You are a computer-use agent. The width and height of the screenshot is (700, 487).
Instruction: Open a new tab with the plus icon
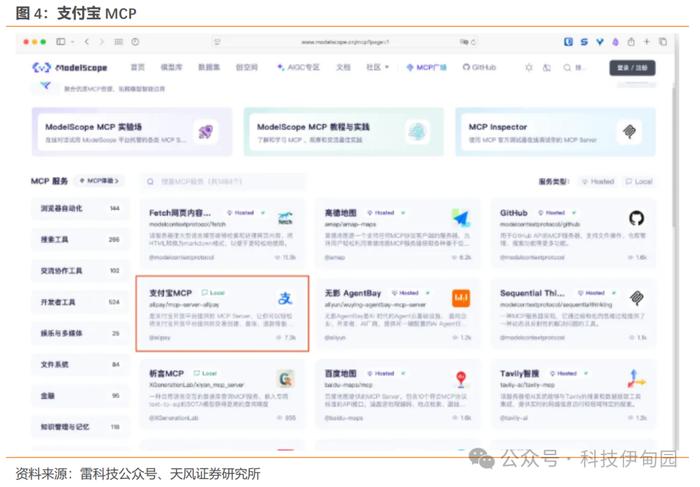tap(646, 42)
